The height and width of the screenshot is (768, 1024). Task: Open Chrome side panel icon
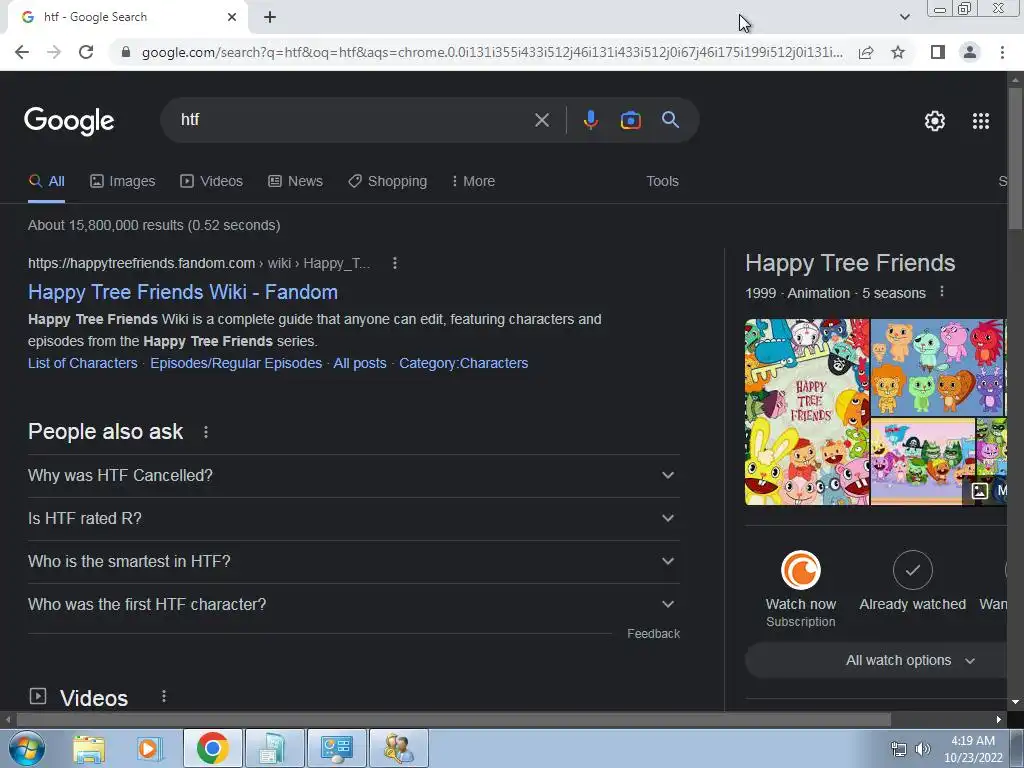(938, 52)
